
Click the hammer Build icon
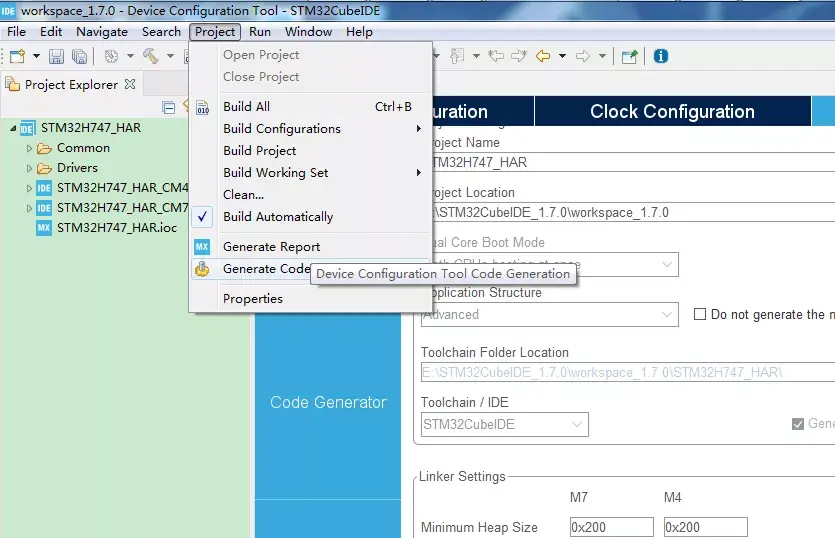[x=151, y=55]
